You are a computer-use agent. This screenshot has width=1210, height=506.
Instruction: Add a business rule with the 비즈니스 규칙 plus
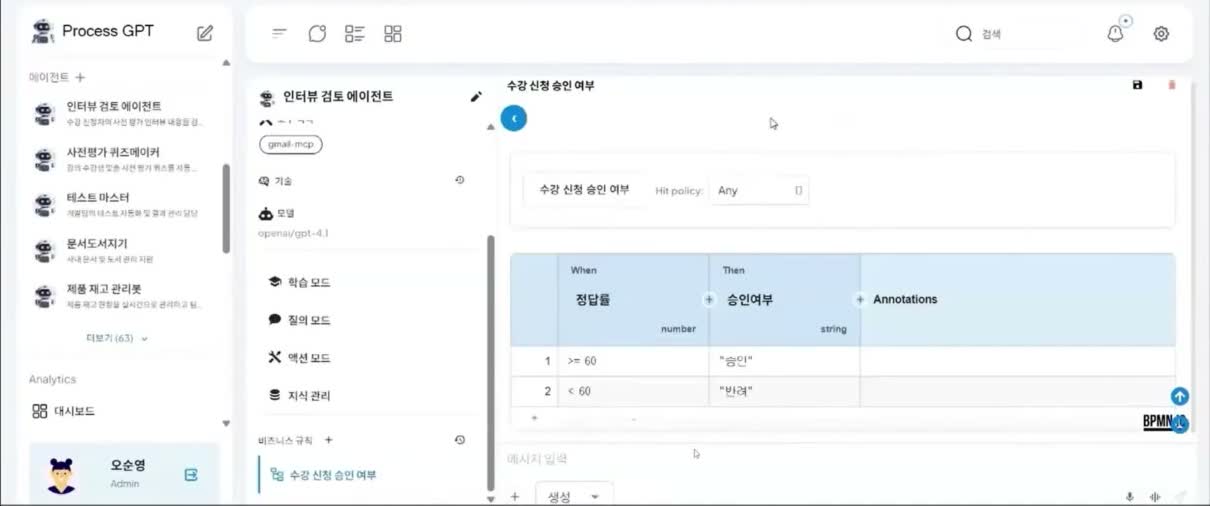pos(329,440)
